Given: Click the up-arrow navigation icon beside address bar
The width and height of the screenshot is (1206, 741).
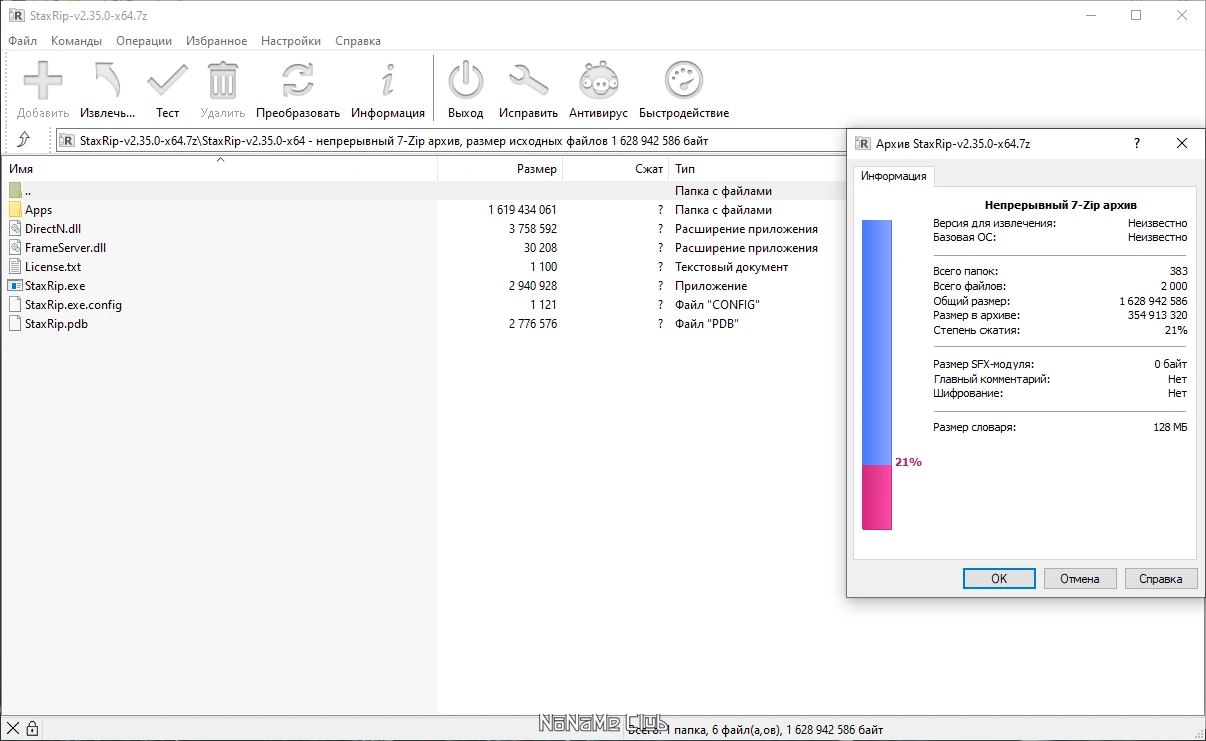Looking at the screenshot, I should pyautogui.click(x=25, y=141).
